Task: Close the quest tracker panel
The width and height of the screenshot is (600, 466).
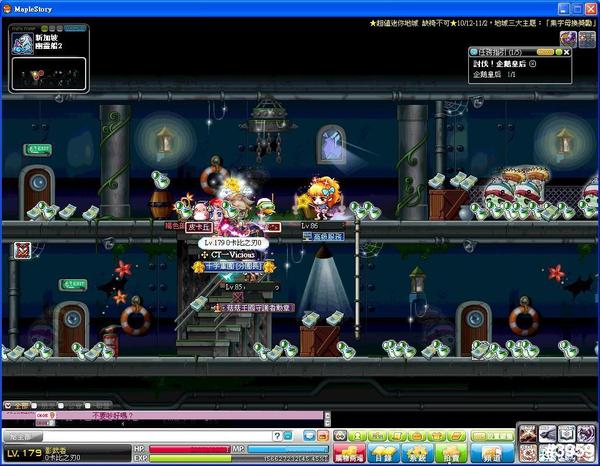Action: 567,52
